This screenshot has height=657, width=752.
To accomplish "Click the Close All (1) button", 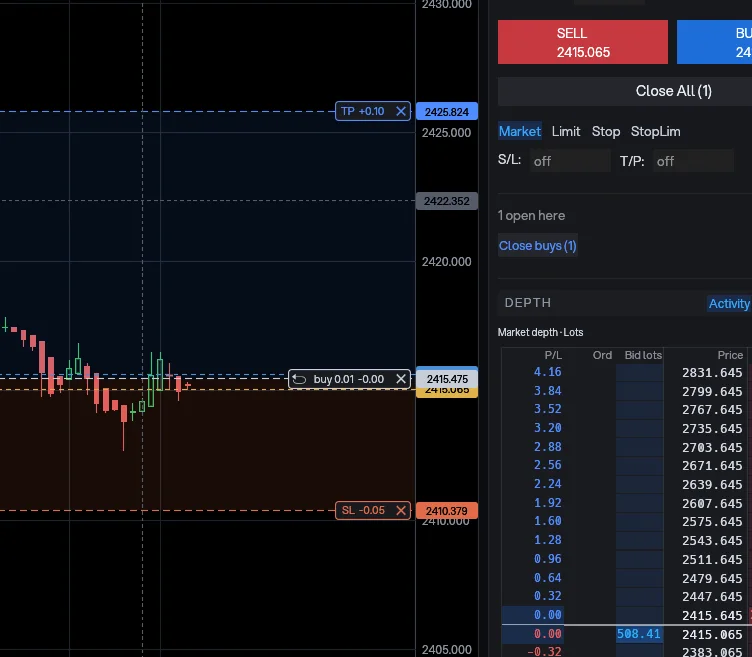I will click(x=673, y=91).
